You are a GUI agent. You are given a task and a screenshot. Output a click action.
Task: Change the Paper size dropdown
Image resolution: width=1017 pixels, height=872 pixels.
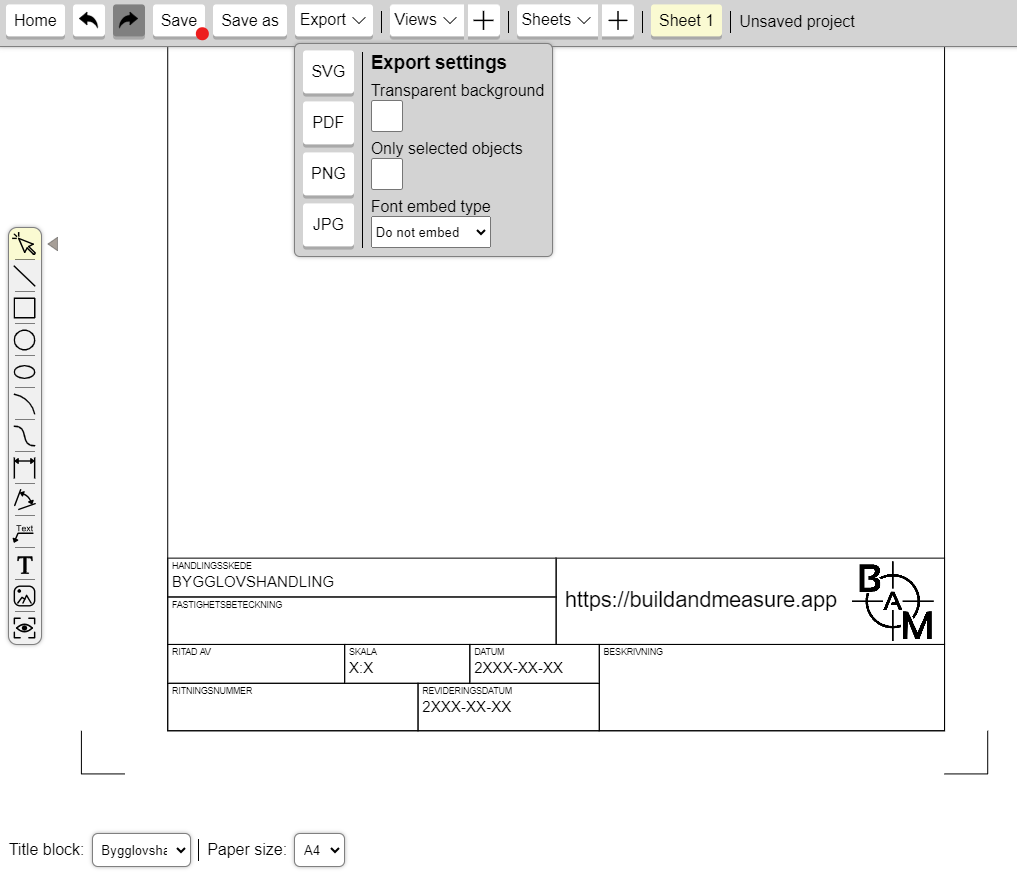[x=318, y=850]
